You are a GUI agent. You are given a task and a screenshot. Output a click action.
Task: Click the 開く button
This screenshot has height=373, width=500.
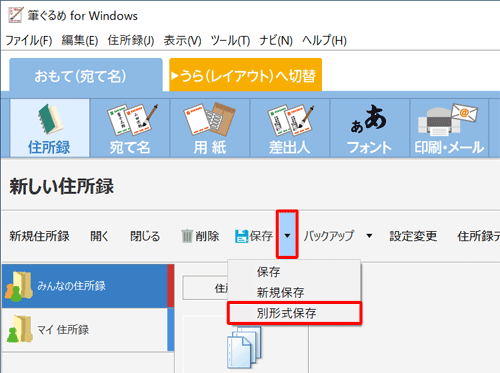coord(99,236)
